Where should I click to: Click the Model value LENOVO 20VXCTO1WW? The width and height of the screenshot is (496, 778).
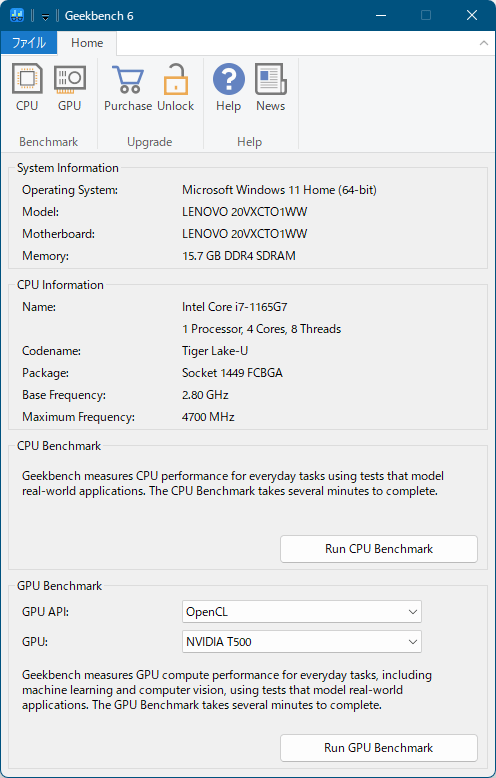click(x=245, y=212)
